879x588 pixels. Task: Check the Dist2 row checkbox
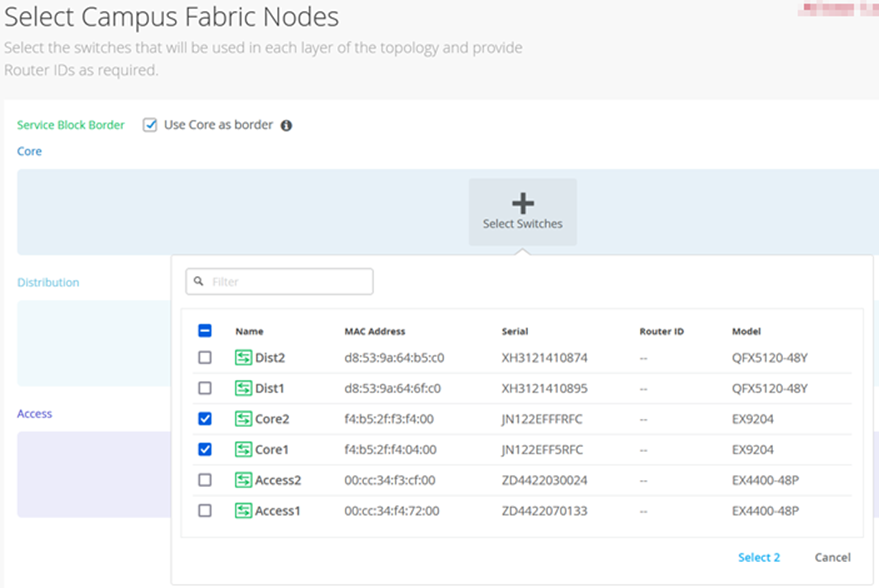point(205,357)
